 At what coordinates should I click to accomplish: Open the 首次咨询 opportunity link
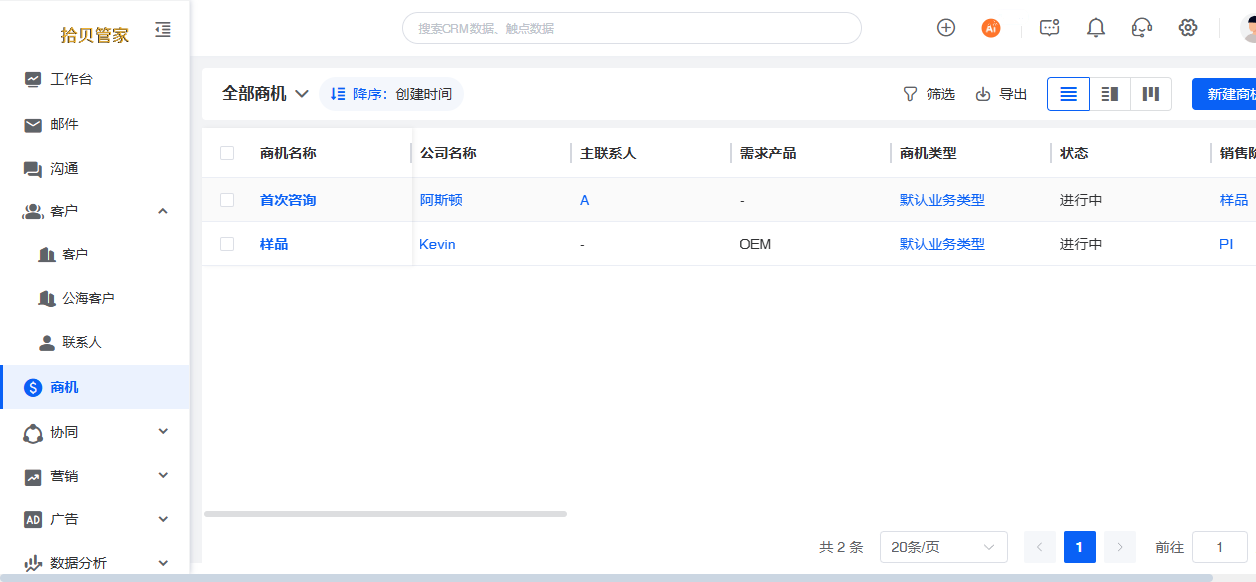click(288, 200)
